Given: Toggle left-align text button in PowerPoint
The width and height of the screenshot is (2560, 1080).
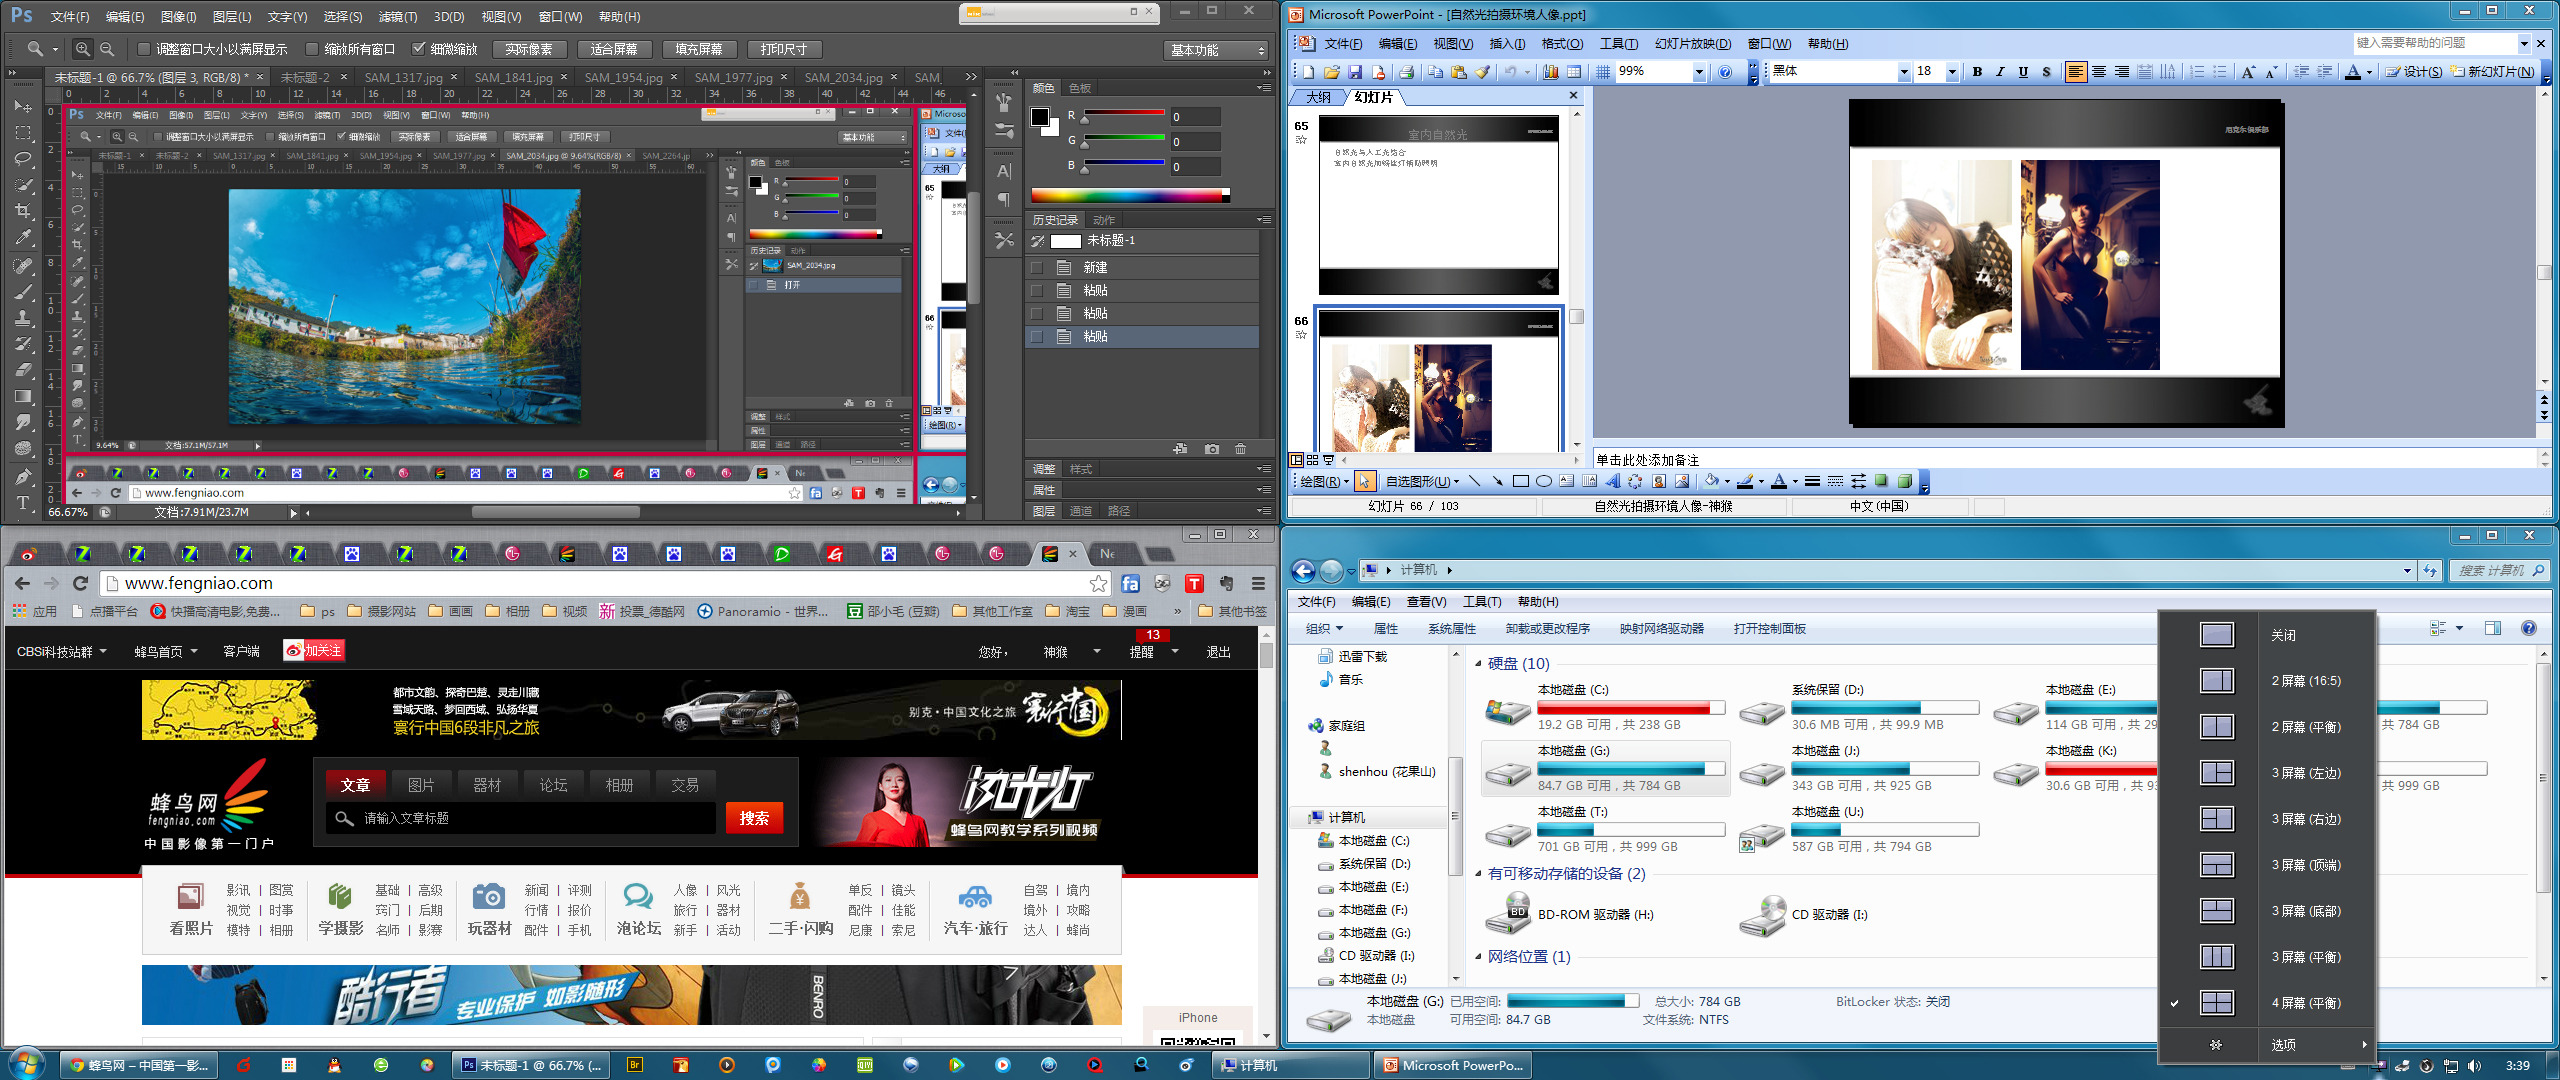Looking at the screenshot, I should tap(2076, 72).
